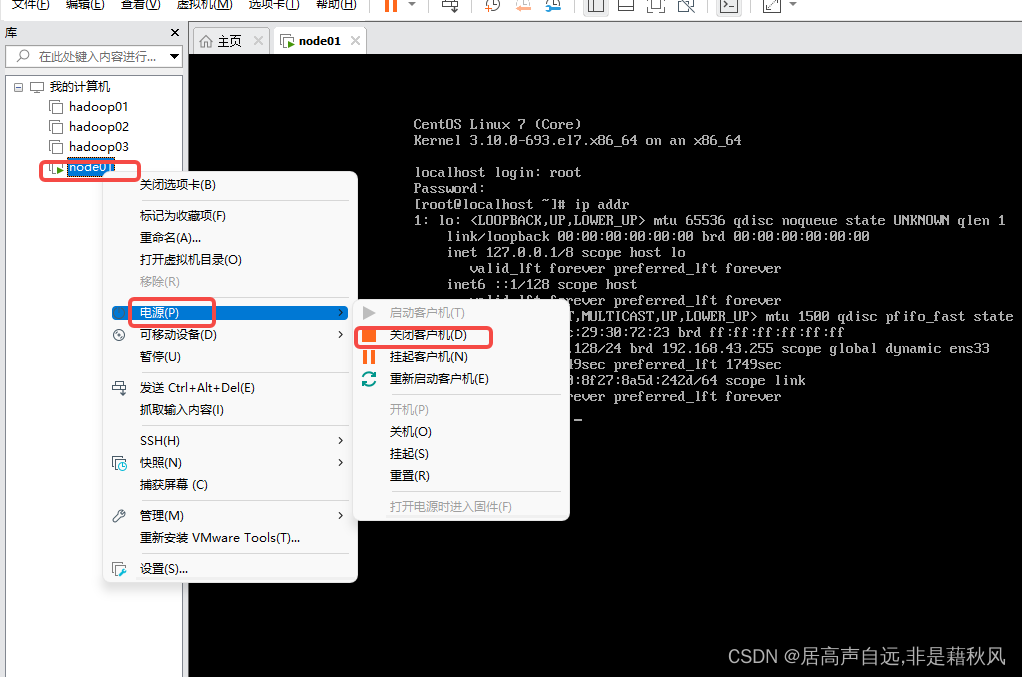This screenshot has height=677, width=1022.
Task: Select hadoop01 in the library tree
Action: 98,106
